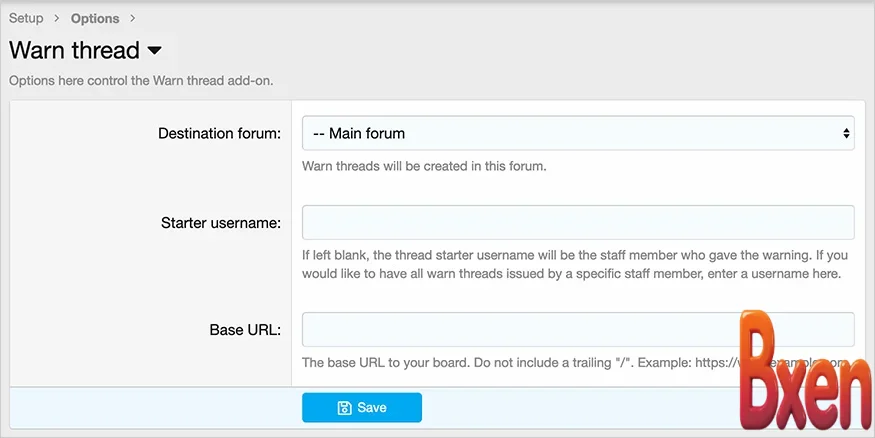Click the Base URL label
Viewport: 875px width, 438px height.
click(245, 329)
